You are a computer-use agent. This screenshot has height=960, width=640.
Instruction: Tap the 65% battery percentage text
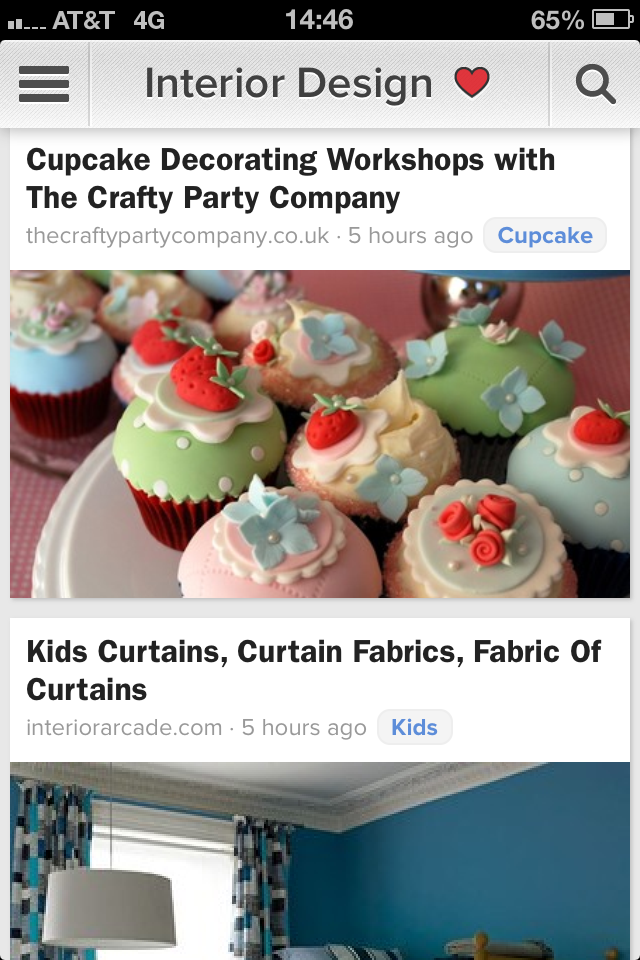[x=557, y=21]
